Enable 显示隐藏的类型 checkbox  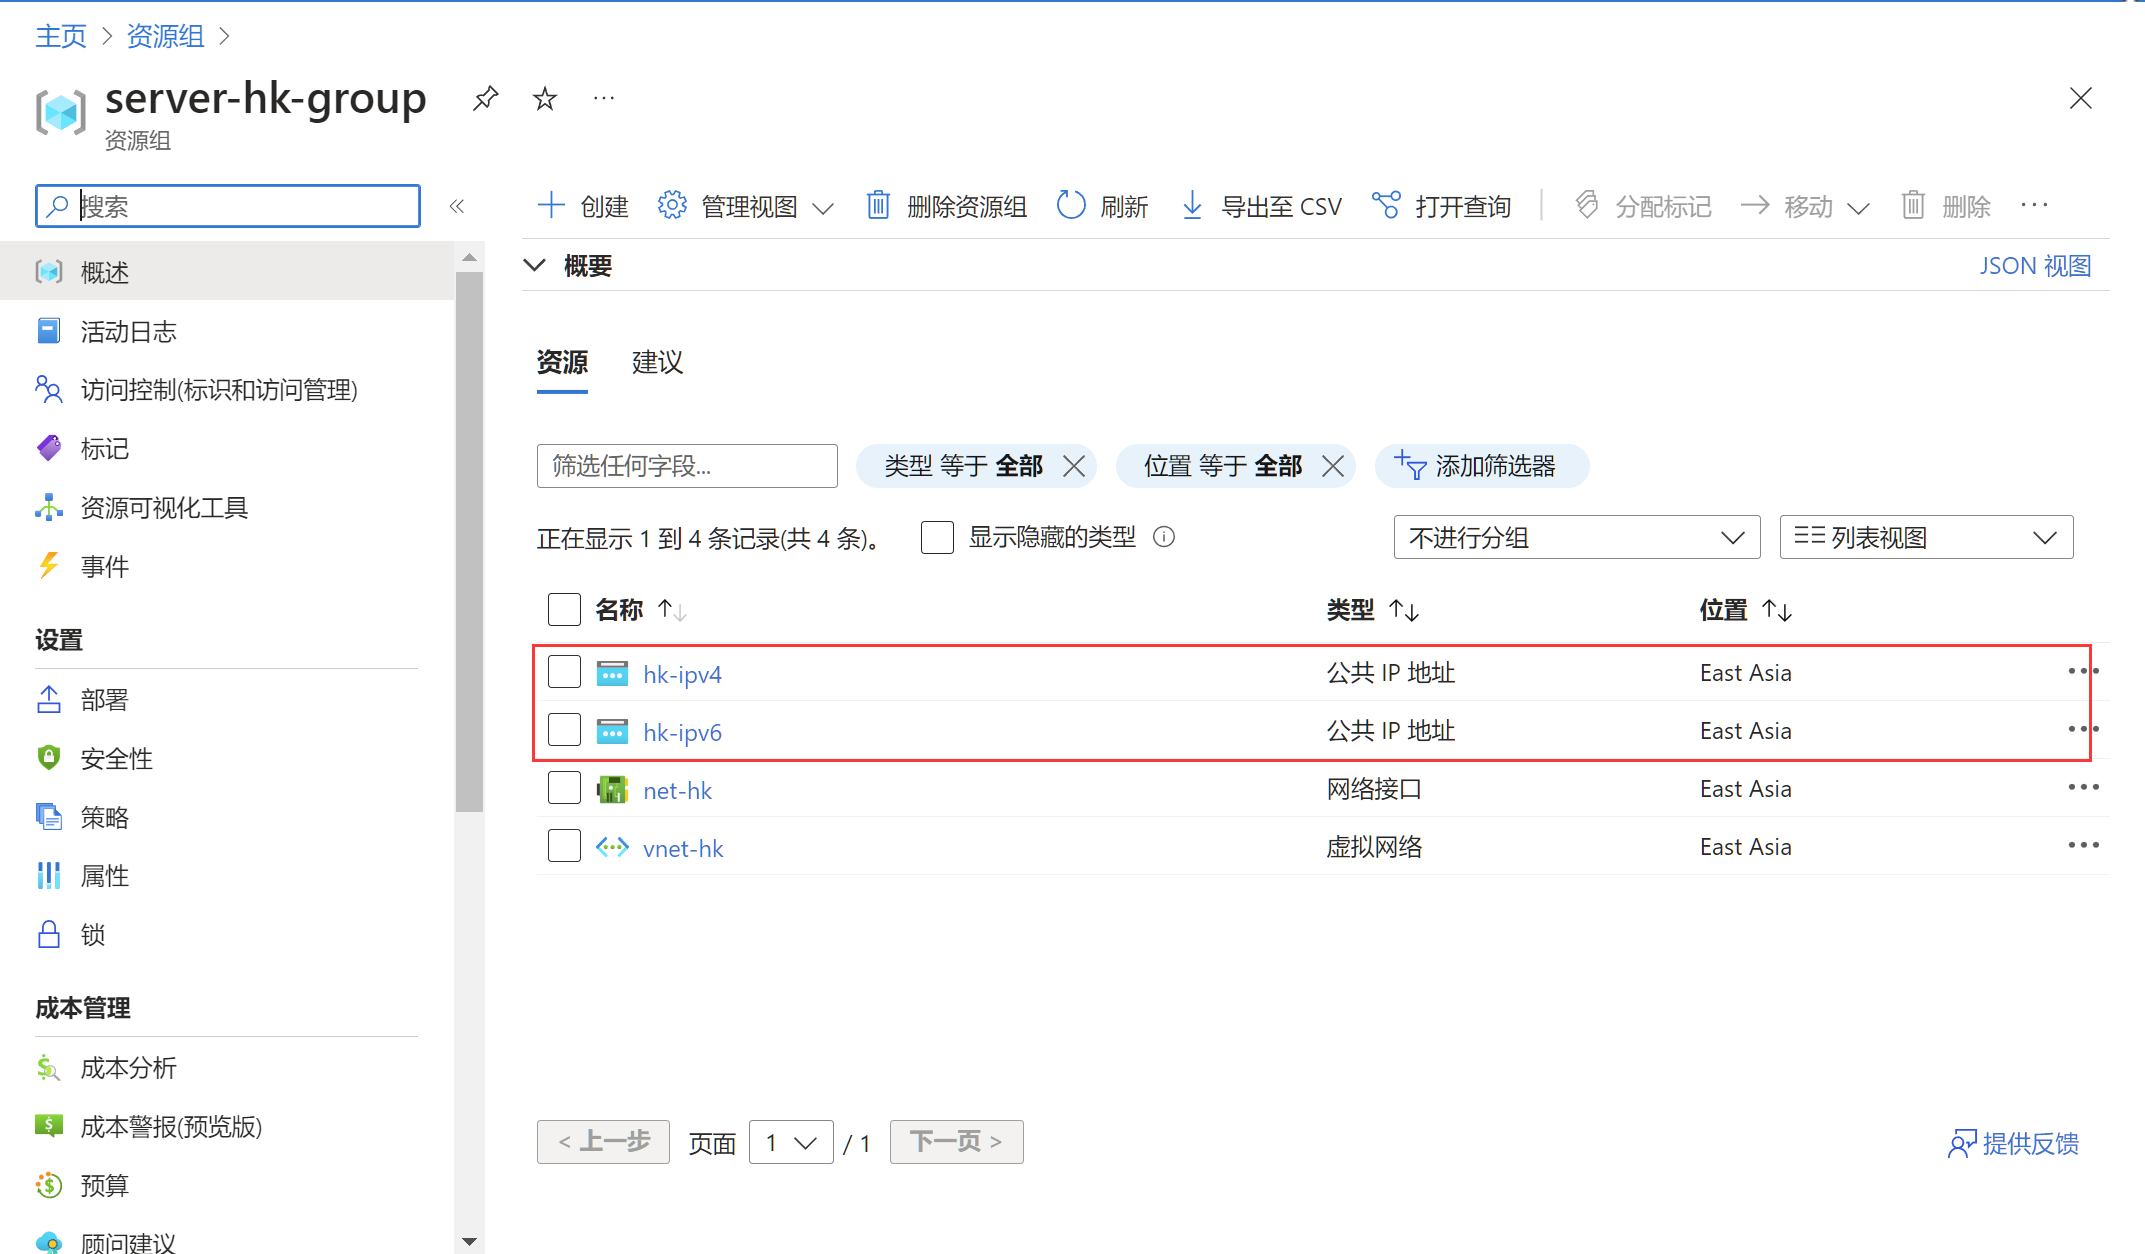click(x=937, y=537)
